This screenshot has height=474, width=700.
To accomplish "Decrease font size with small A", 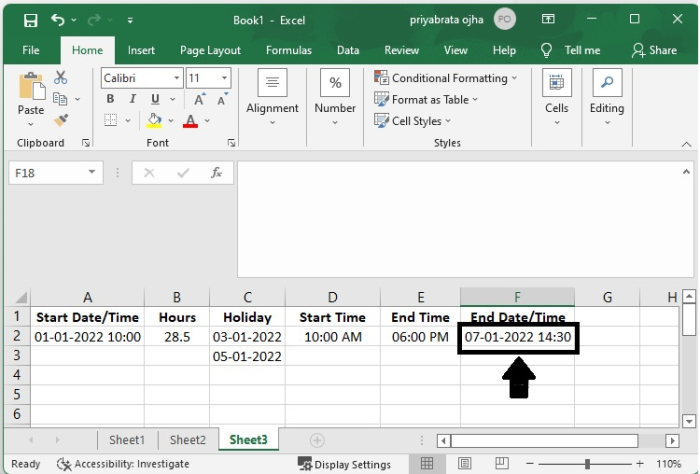I will [222, 99].
